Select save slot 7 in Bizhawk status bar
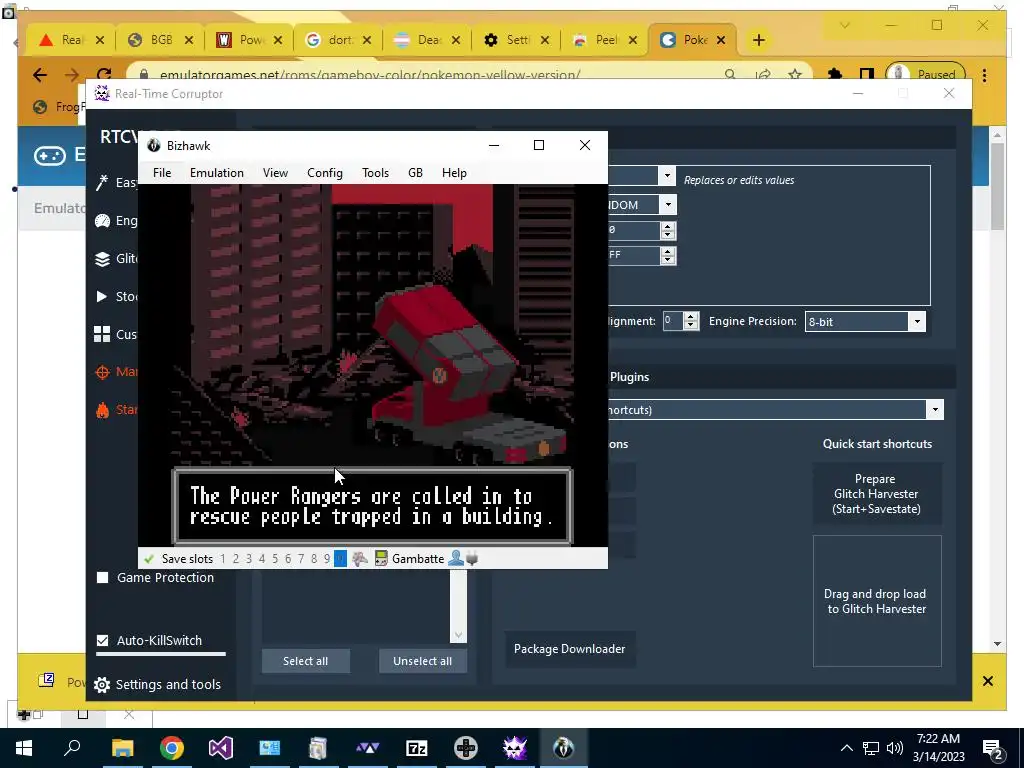 (301, 559)
